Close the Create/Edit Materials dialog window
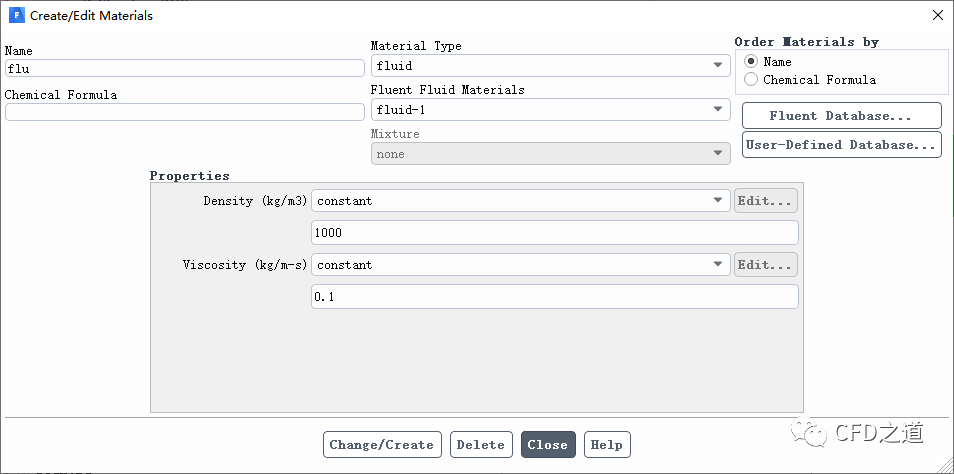954x474 pixels. 937,16
